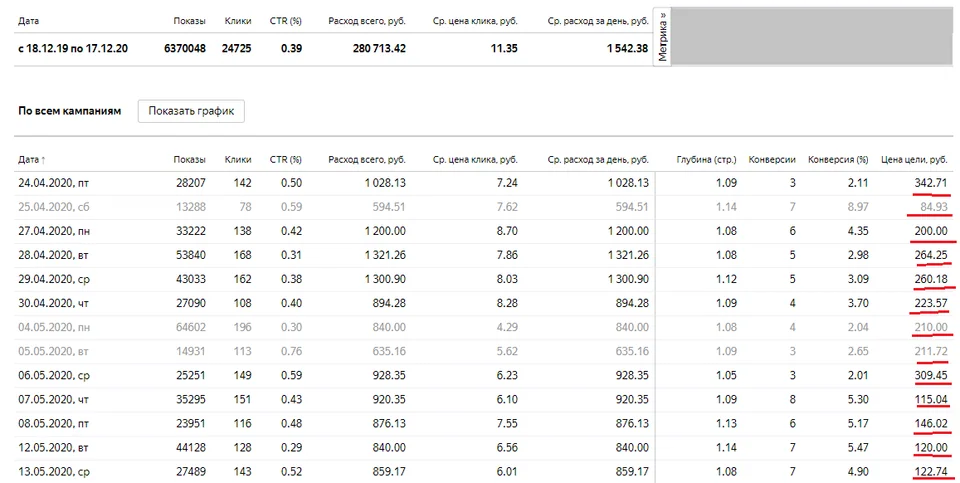Viewport: 960px width, 483px height.
Task: Select row date 05.05.2020, вт
Action: [53, 351]
